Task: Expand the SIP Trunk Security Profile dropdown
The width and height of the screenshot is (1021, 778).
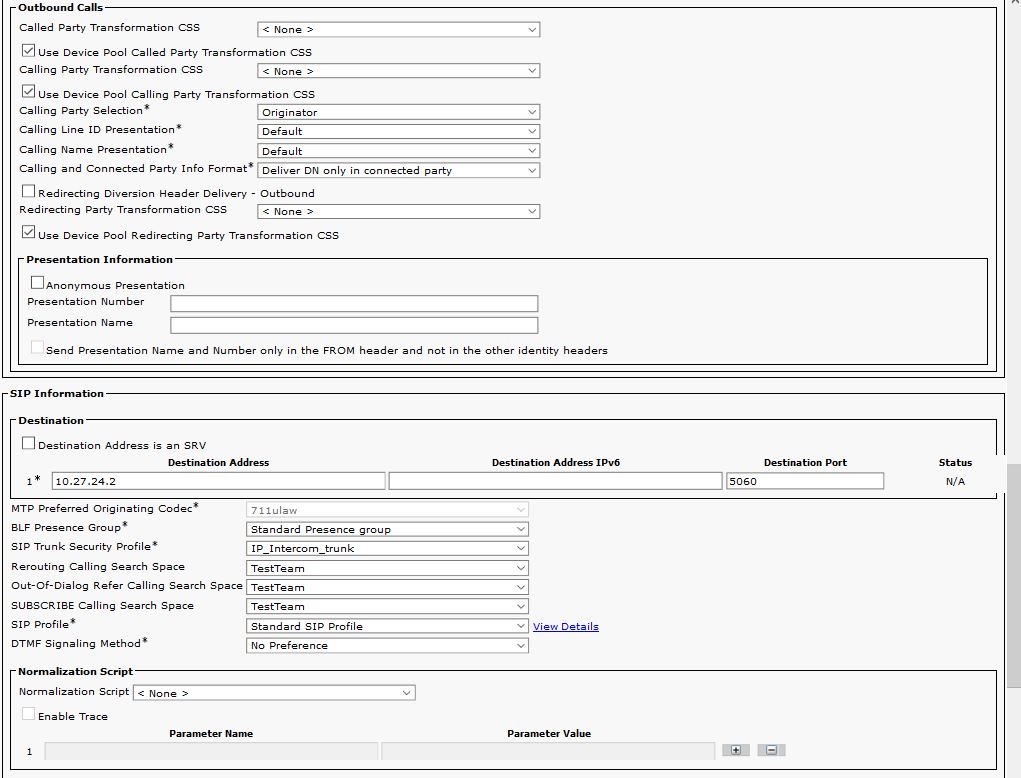Action: coord(387,548)
